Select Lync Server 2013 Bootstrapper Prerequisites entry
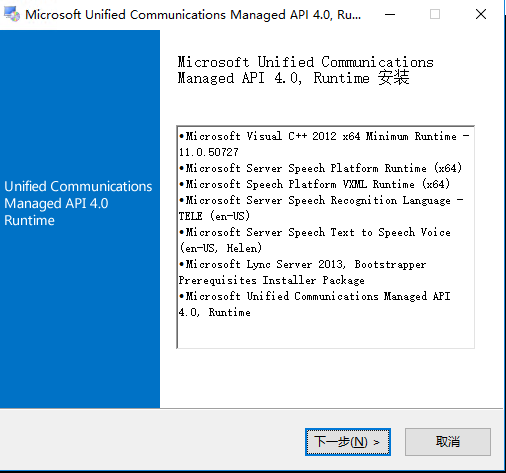This screenshot has height=473, width=506. [302, 272]
